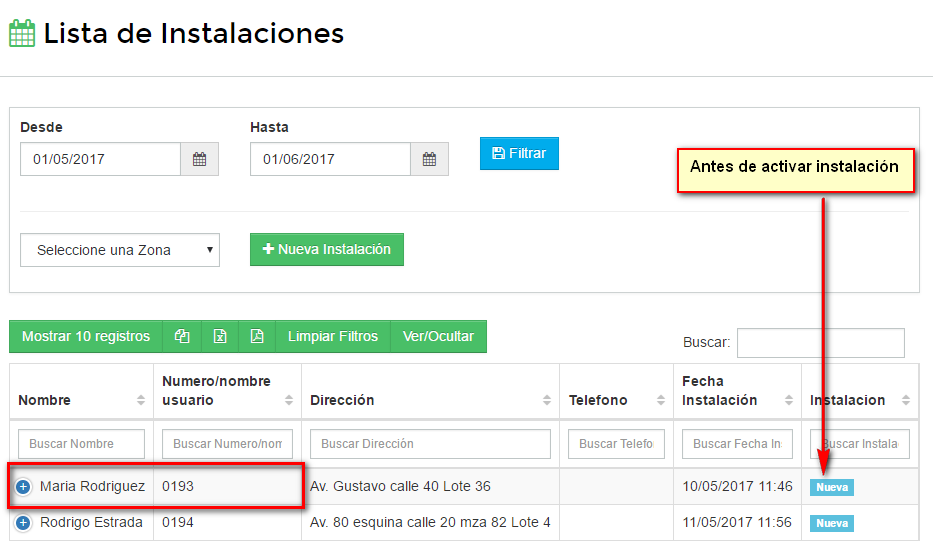Viewport: 933px width, 558px height.
Task: Open the Seleccione una Zona dropdown
Action: (119, 250)
